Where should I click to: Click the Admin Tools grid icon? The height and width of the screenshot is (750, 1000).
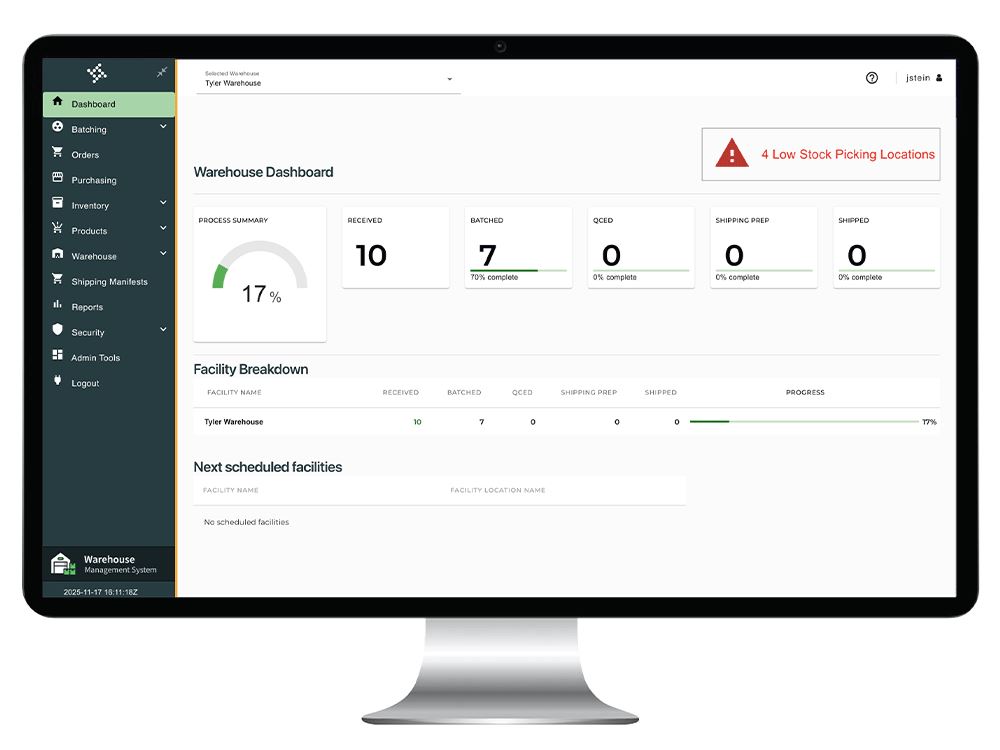pos(57,356)
